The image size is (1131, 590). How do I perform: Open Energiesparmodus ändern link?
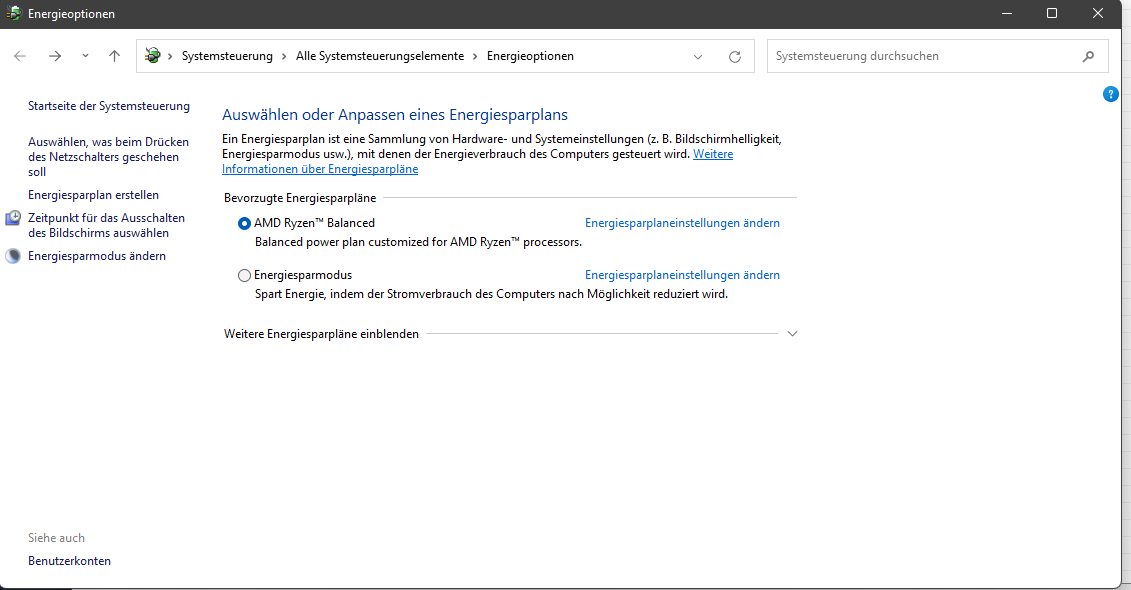tap(97, 256)
